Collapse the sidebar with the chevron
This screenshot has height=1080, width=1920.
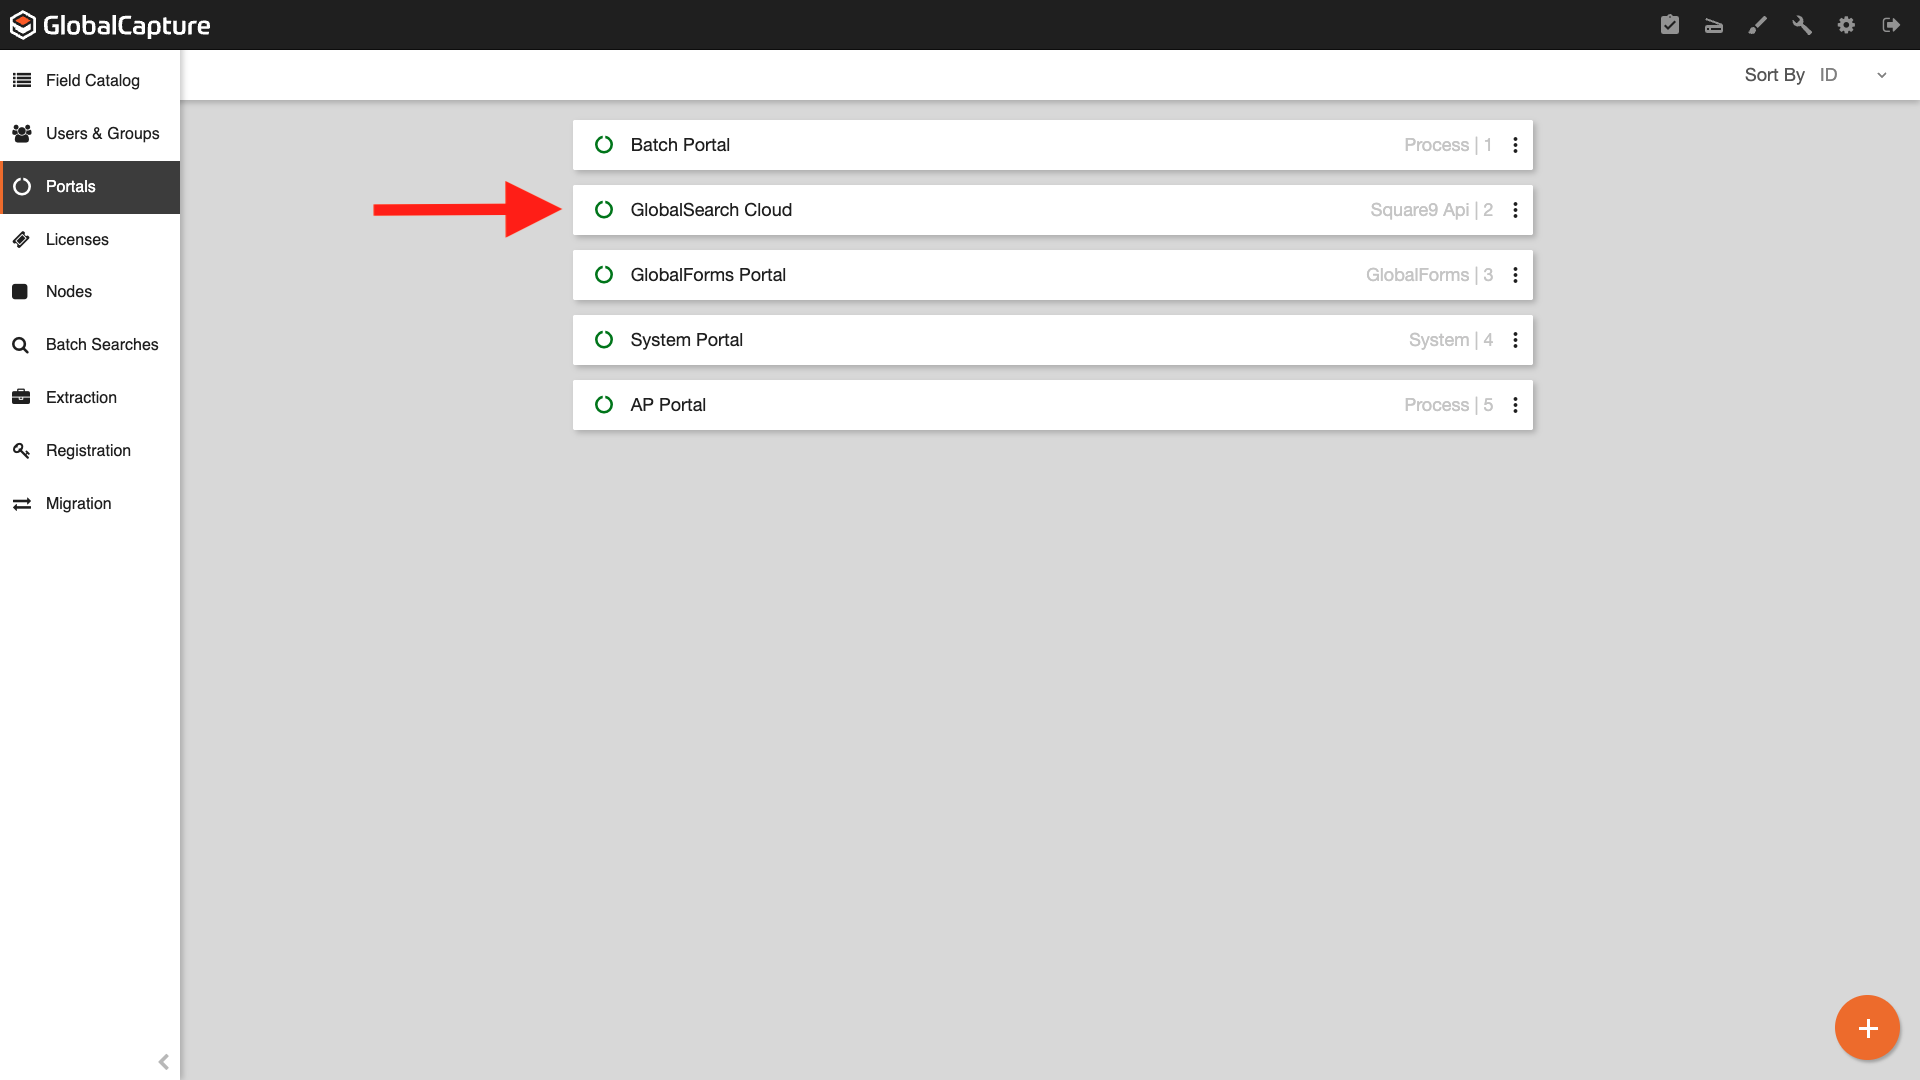[x=163, y=1062]
